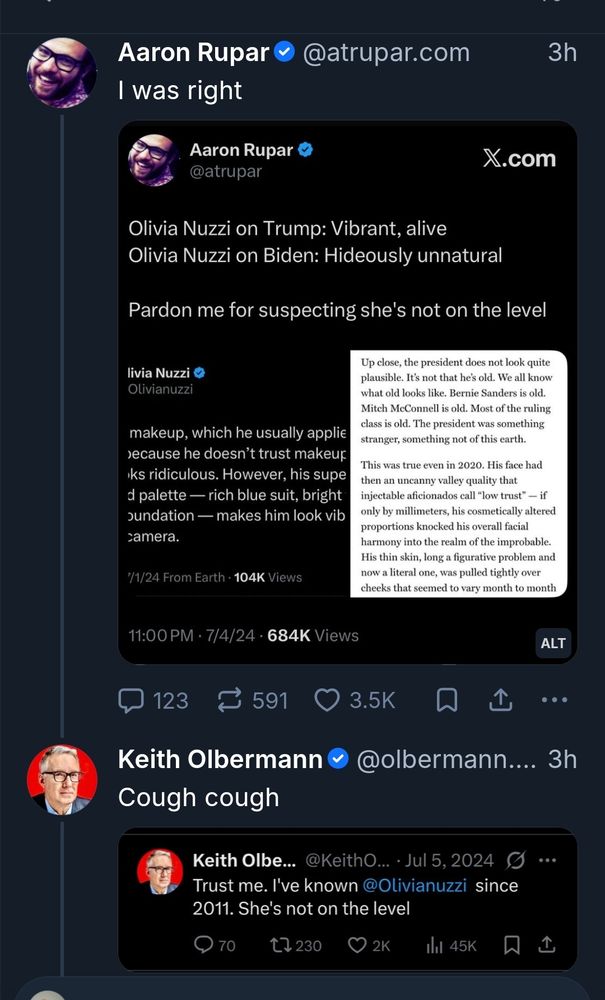Bookmark Aaron Rupar's post

point(445,701)
